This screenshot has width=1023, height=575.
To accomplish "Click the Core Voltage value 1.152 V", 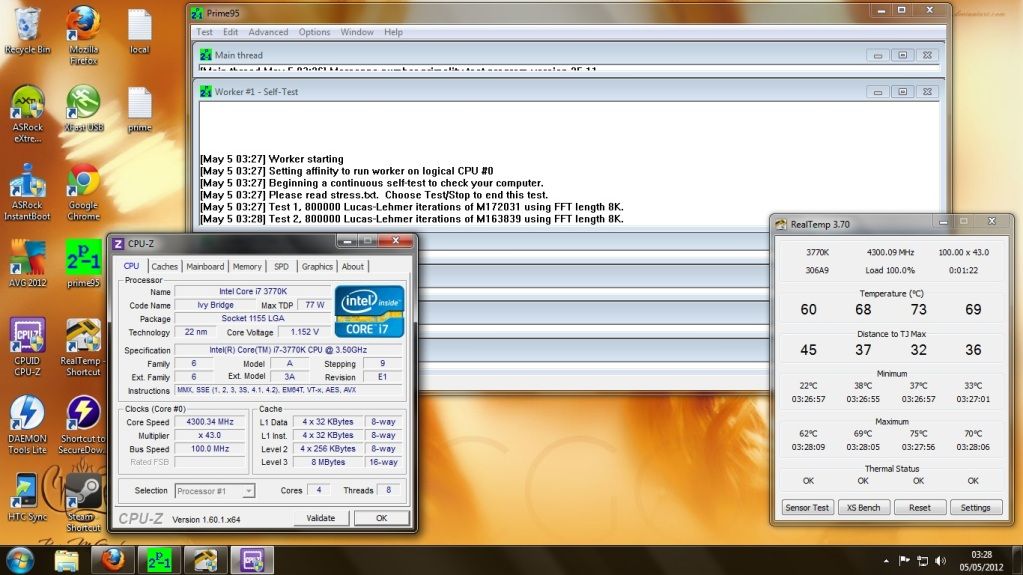I will [305, 332].
